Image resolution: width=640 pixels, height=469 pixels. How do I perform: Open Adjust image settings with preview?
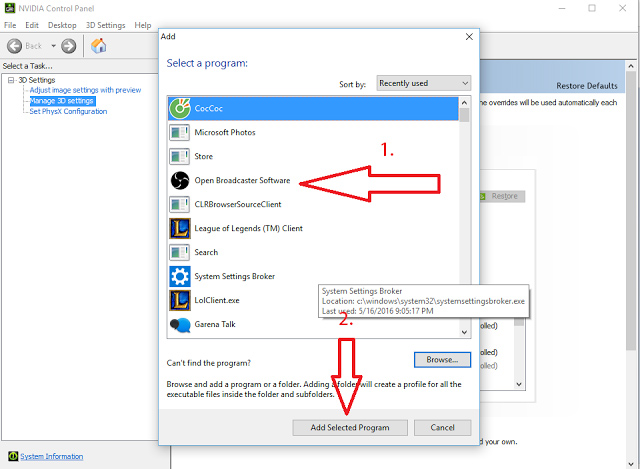pyautogui.click(x=85, y=90)
